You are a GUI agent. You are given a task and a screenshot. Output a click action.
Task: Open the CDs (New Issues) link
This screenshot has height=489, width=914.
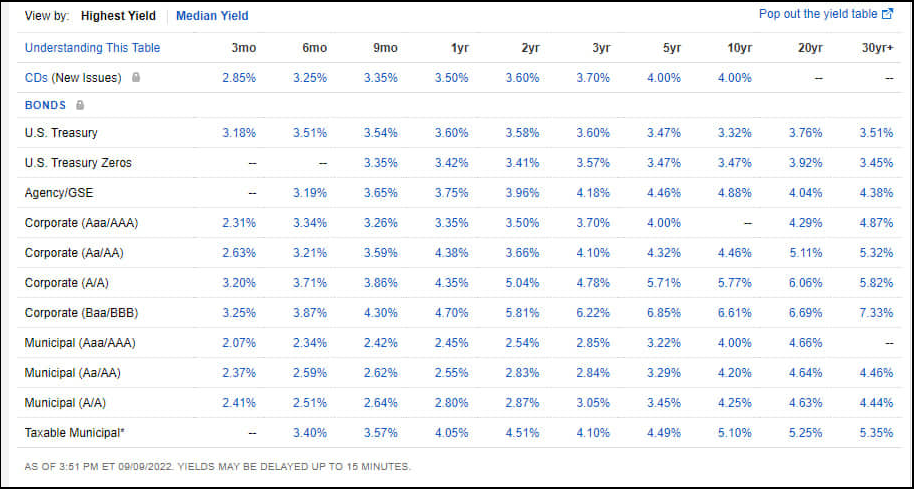(73, 77)
